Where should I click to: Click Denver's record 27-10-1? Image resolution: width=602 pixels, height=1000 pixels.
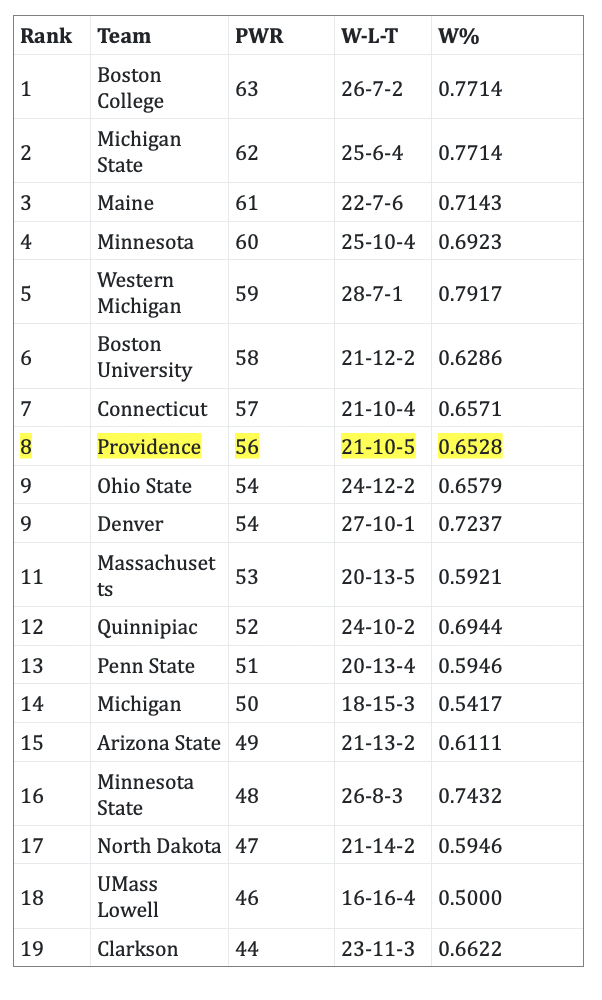tap(378, 524)
